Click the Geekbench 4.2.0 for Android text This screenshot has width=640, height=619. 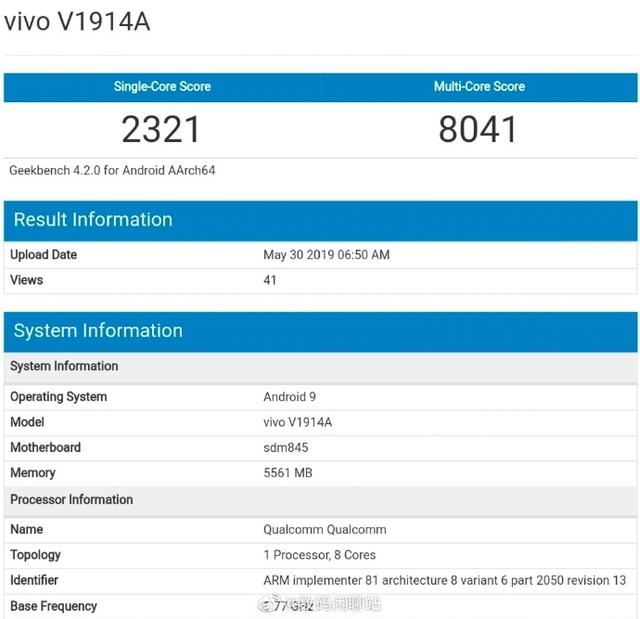tap(112, 170)
